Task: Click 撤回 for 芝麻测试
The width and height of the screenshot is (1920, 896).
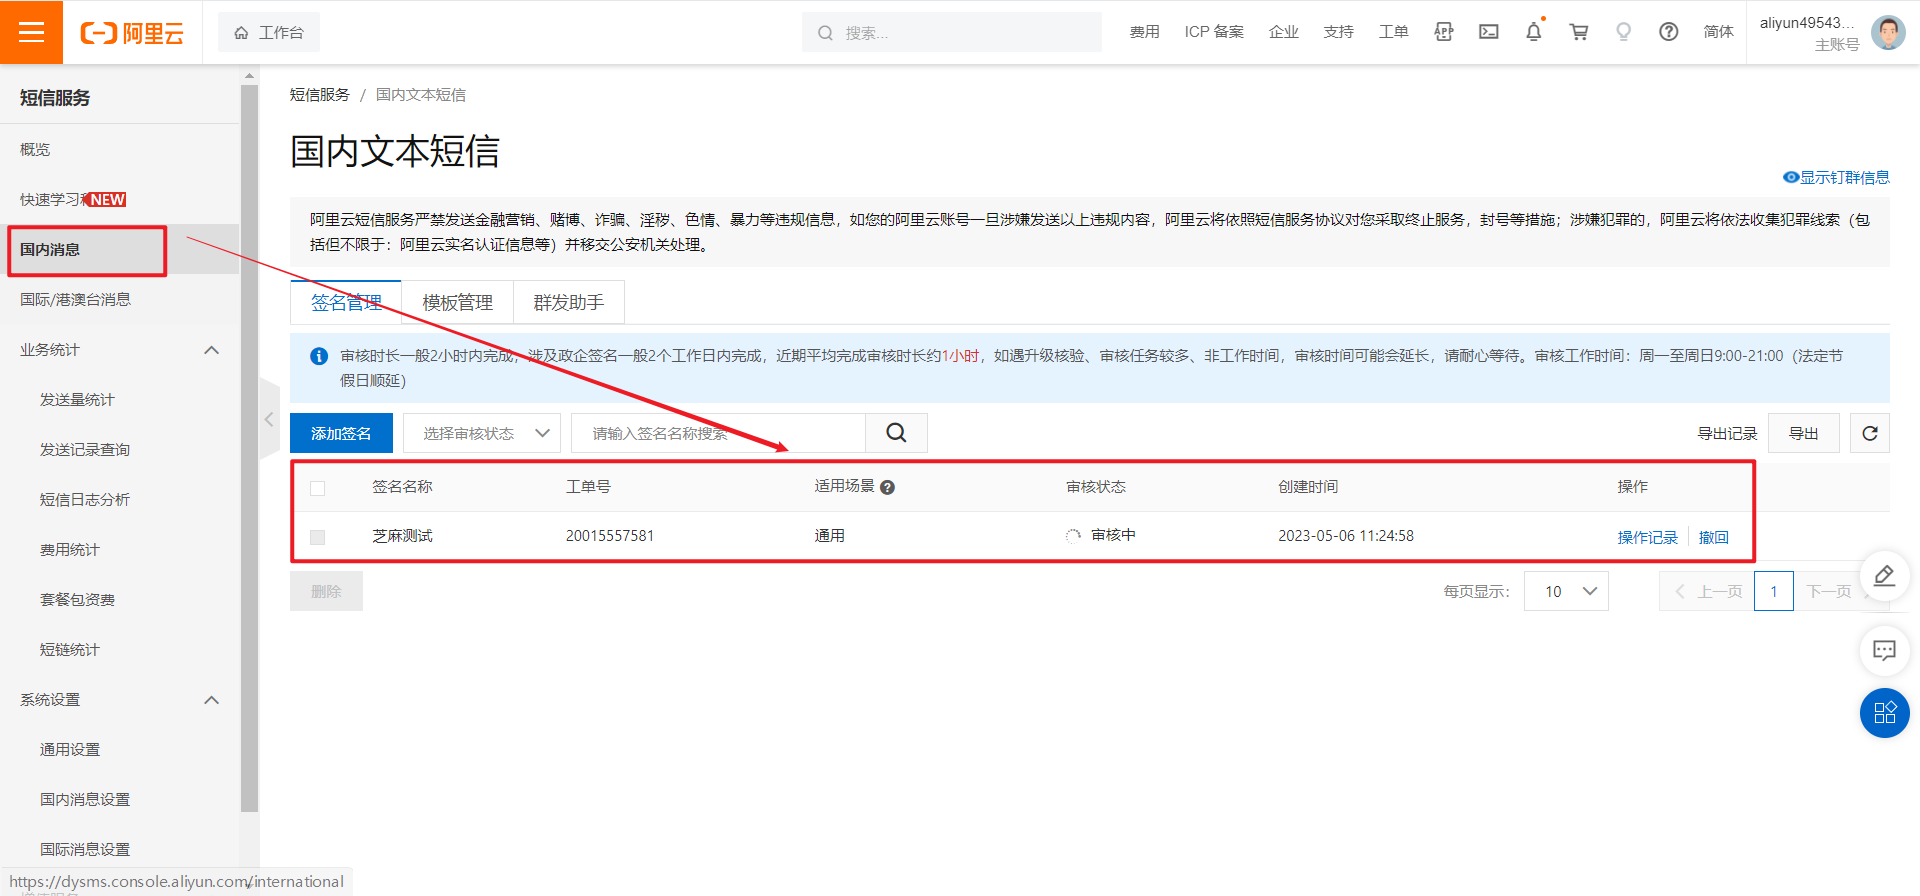Action: click(x=1713, y=537)
